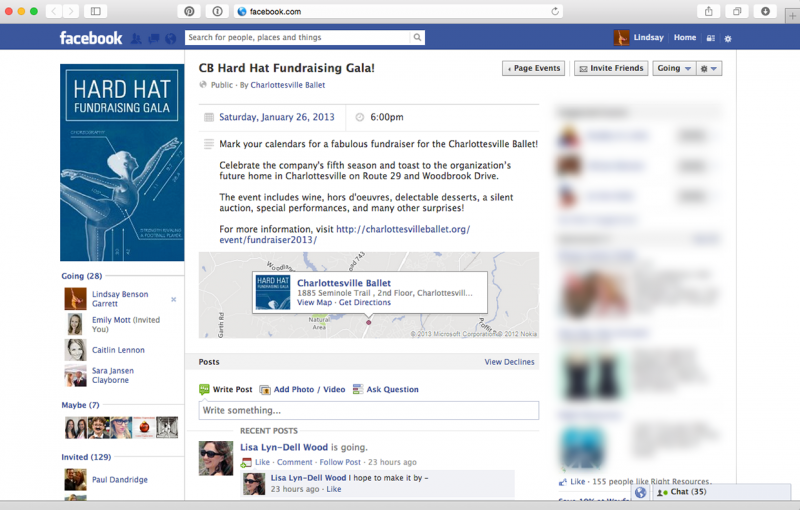800x510 pixels.
Task: Click Follow Post link
Action: 340,463
